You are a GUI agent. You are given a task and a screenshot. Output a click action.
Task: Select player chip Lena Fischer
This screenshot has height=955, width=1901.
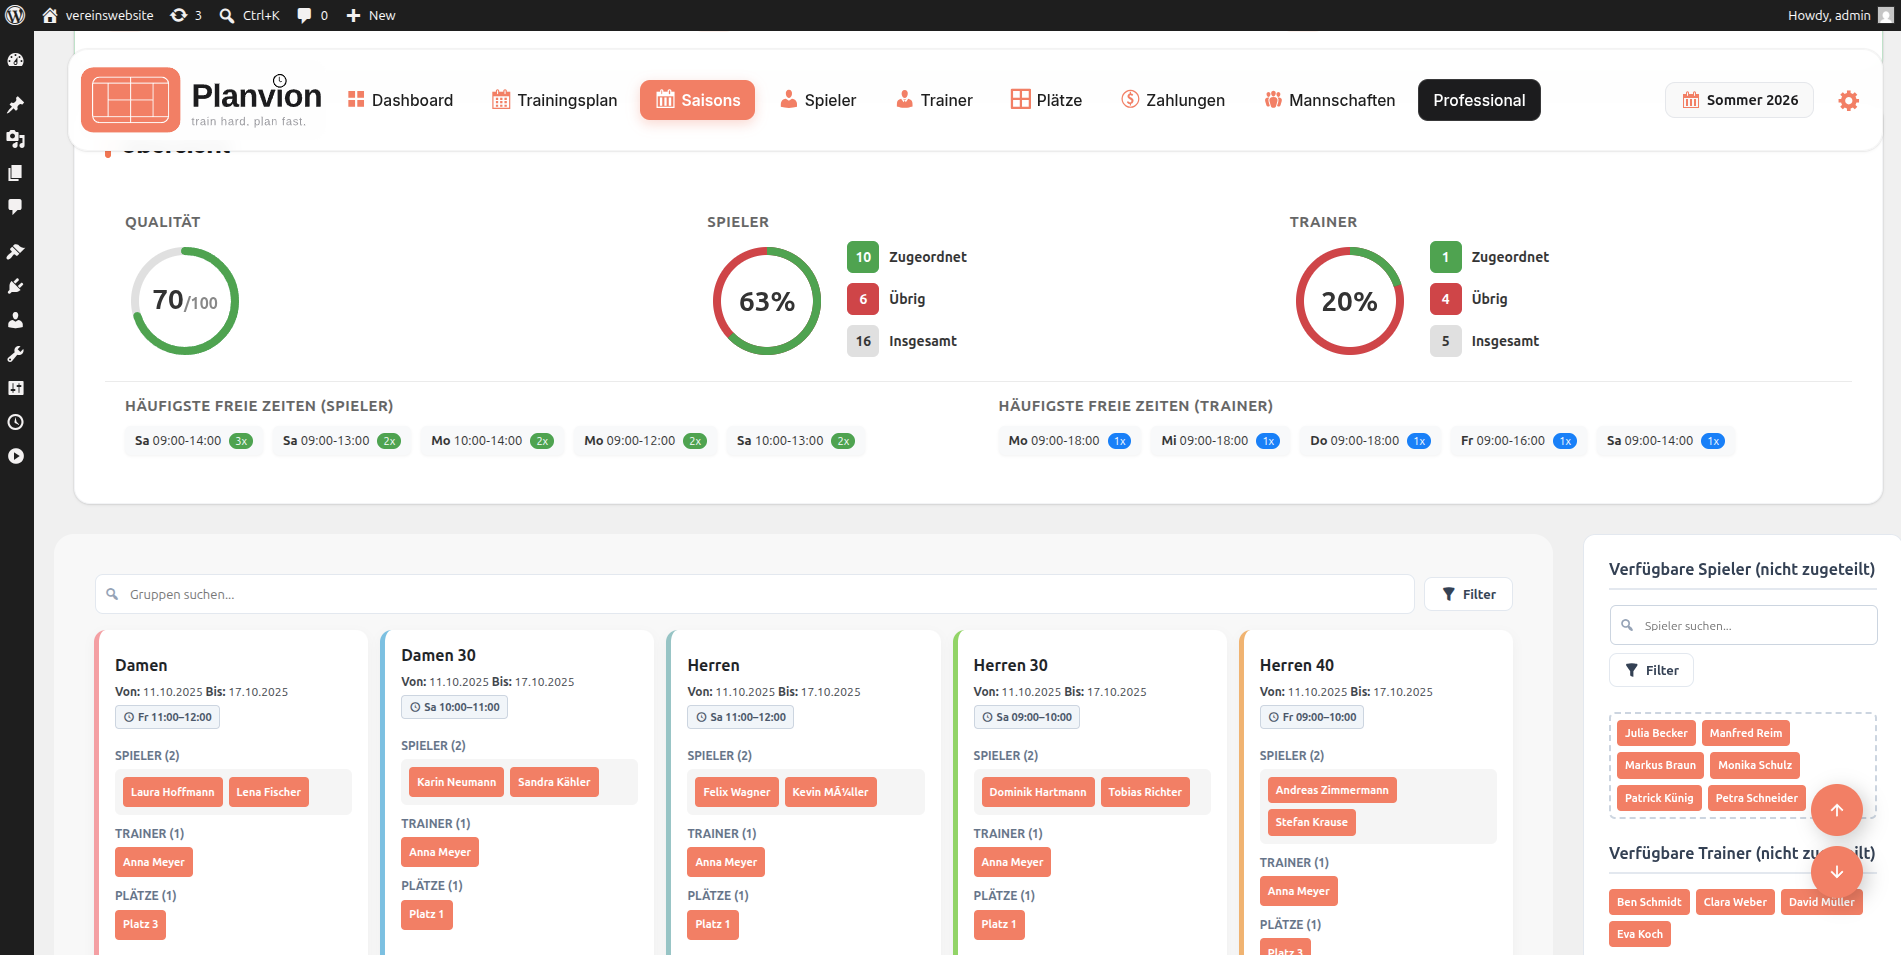[x=269, y=792]
